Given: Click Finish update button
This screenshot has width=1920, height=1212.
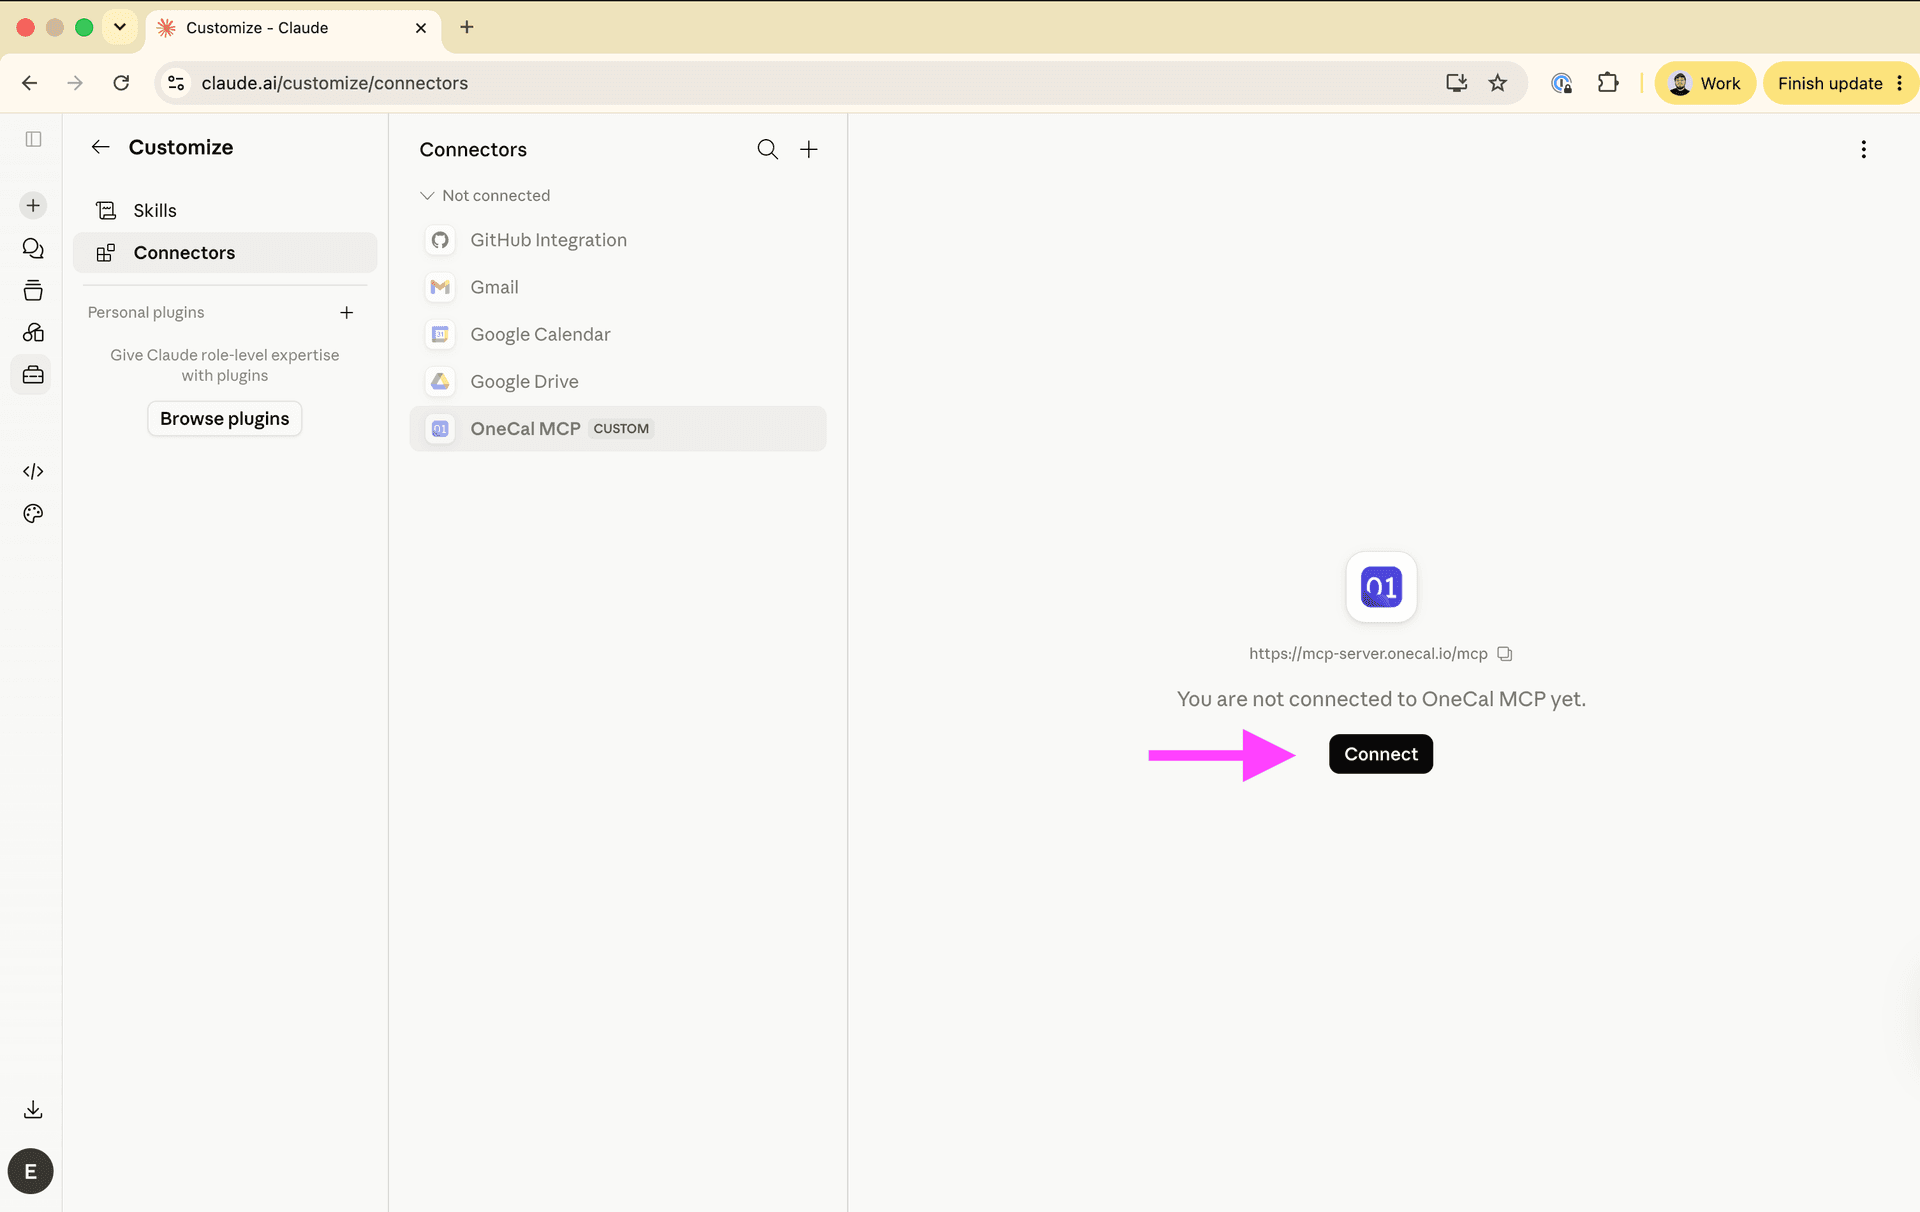Looking at the screenshot, I should click(1839, 83).
